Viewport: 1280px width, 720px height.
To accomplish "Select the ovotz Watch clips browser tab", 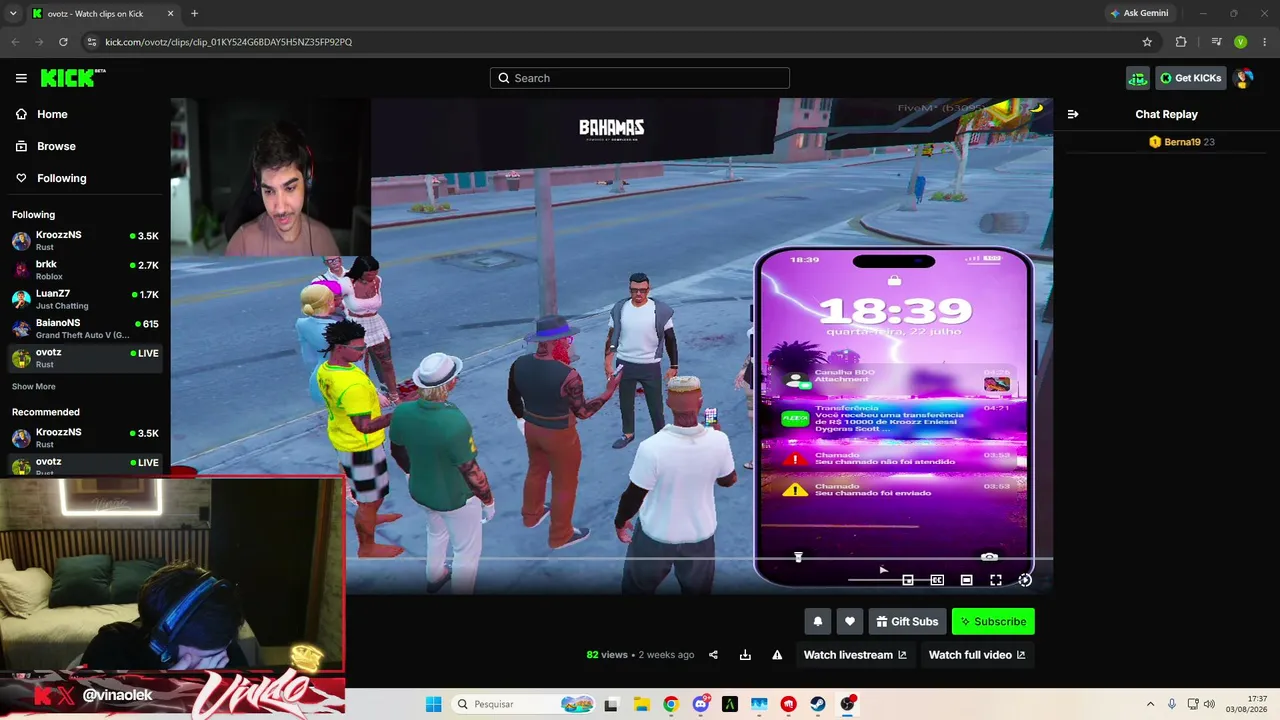I will click(95, 13).
